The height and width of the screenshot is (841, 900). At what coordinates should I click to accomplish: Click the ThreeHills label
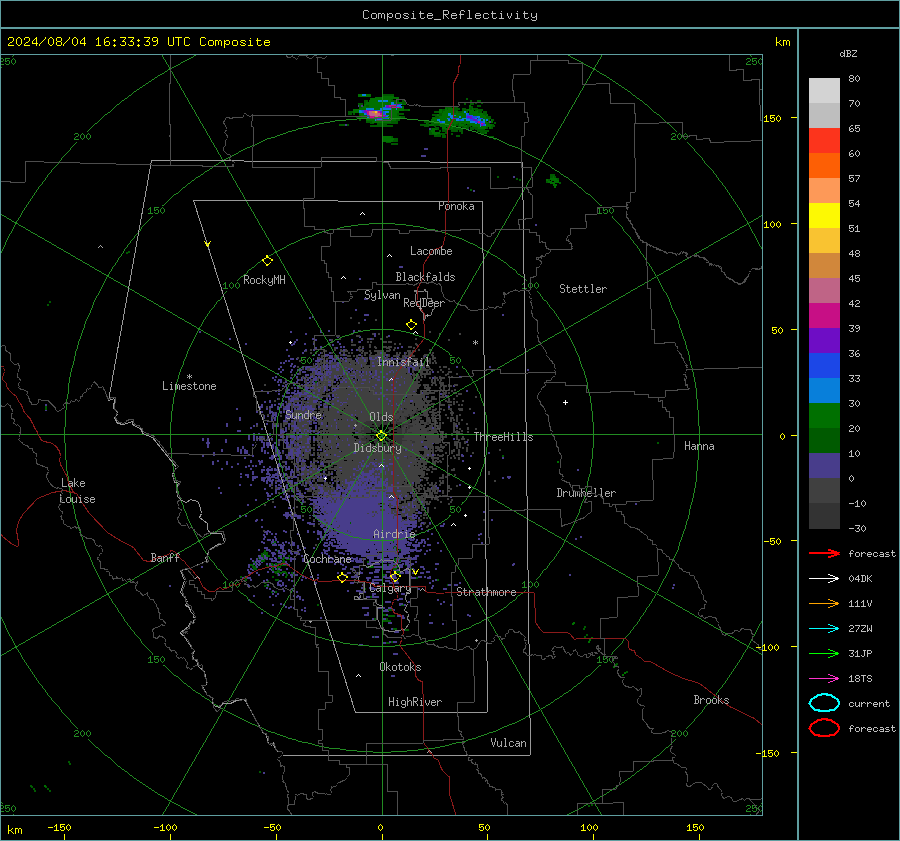pyautogui.click(x=503, y=437)
